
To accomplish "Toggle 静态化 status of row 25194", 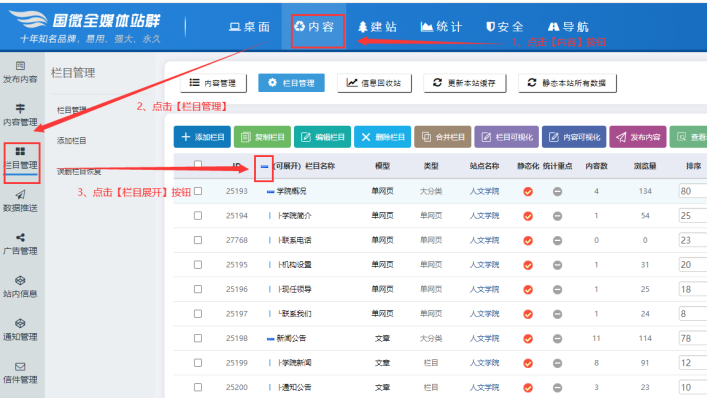I will pyautogui.click(x=528, y=216).
